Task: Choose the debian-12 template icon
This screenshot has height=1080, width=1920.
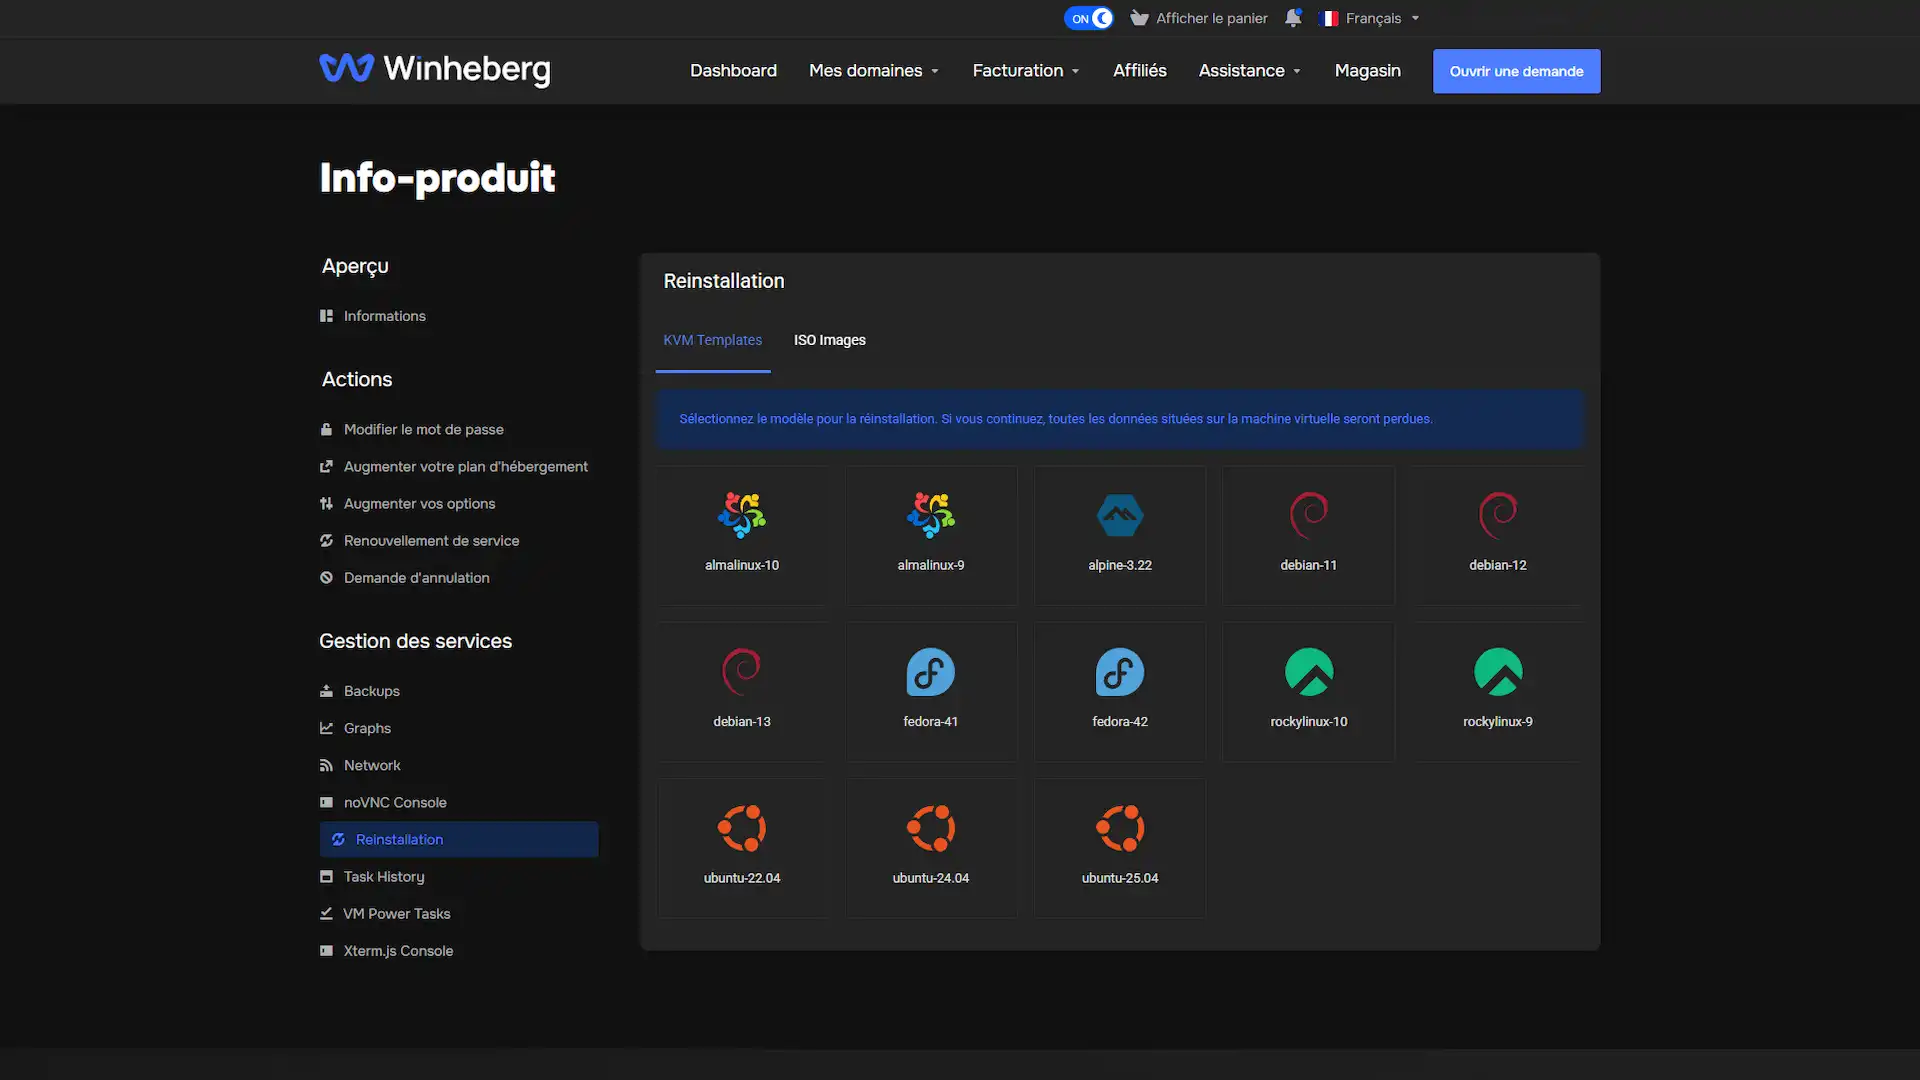Action: 1498,516
